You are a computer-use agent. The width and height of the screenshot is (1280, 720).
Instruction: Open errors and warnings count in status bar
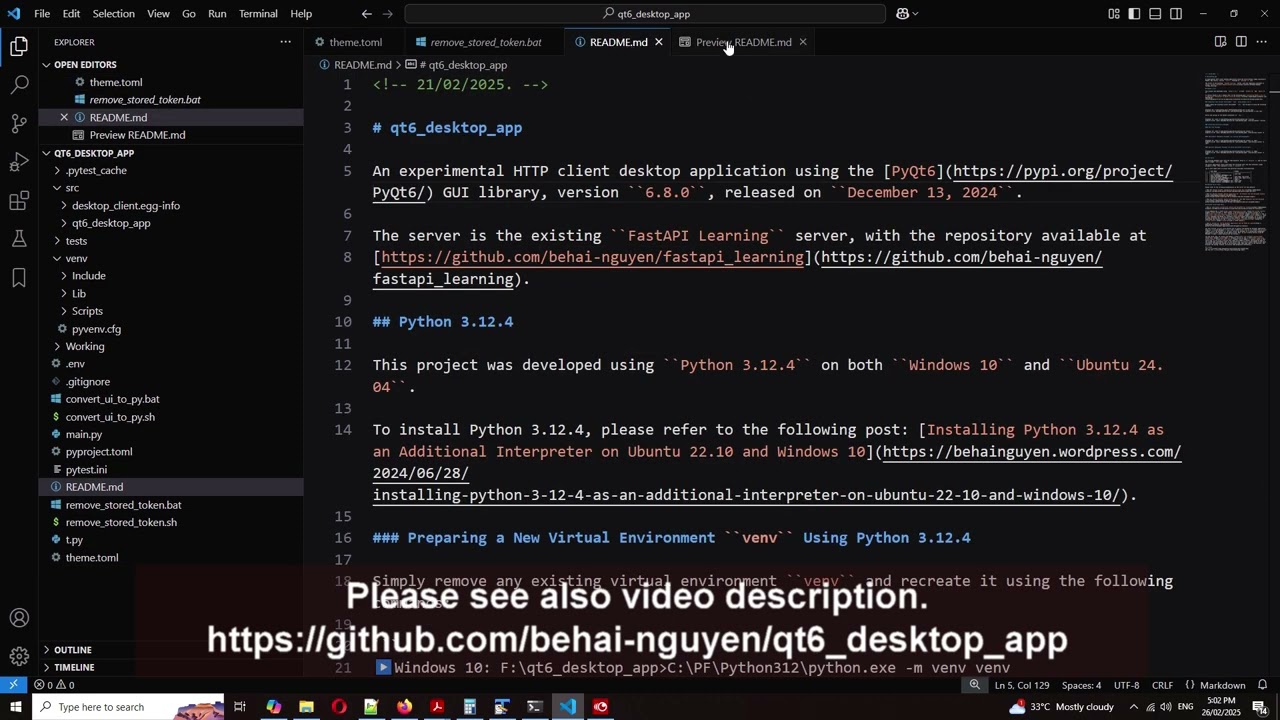point(54,685)
